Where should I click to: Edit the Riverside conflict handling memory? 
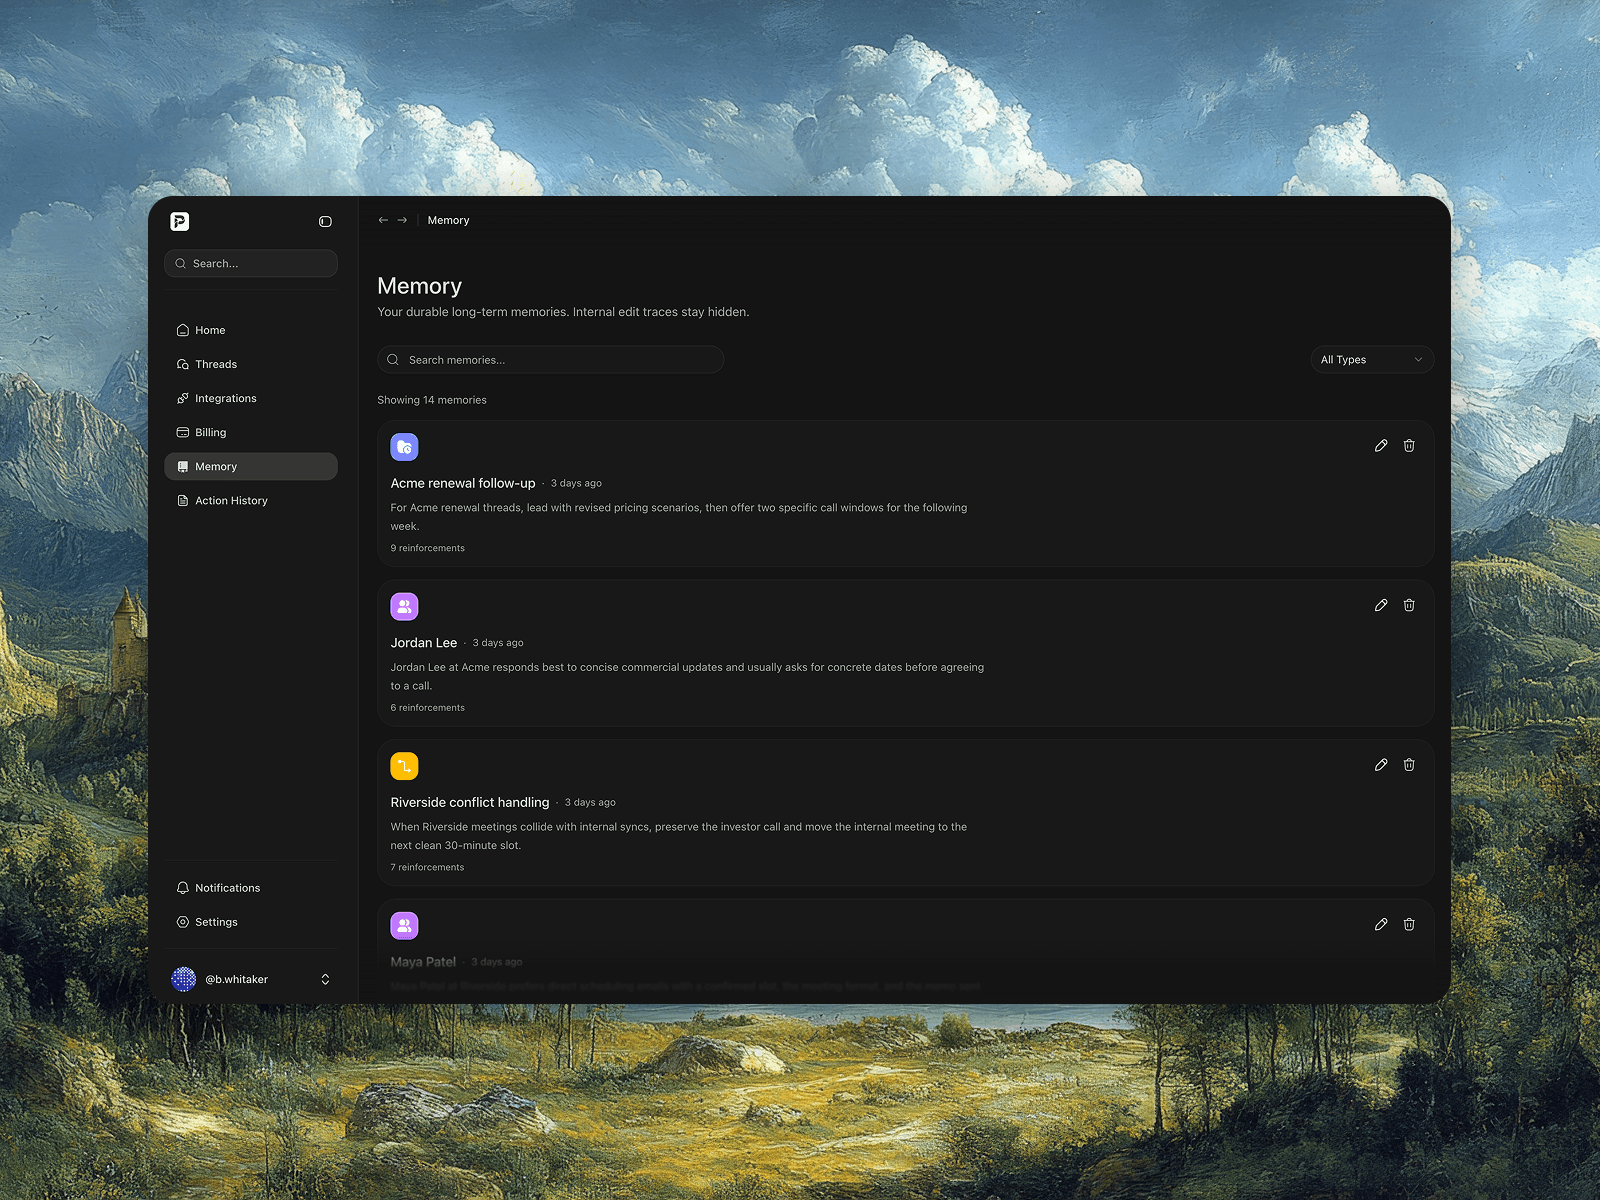[x=1381, y=765]
